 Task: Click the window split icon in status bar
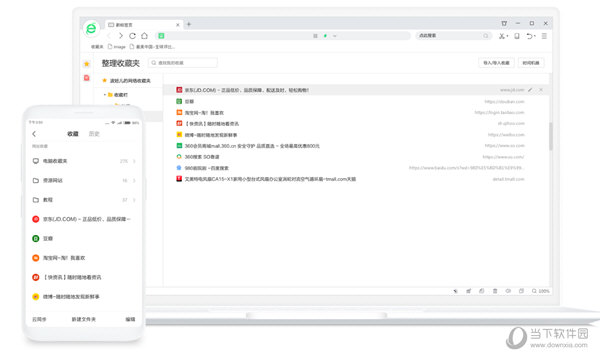521,291
